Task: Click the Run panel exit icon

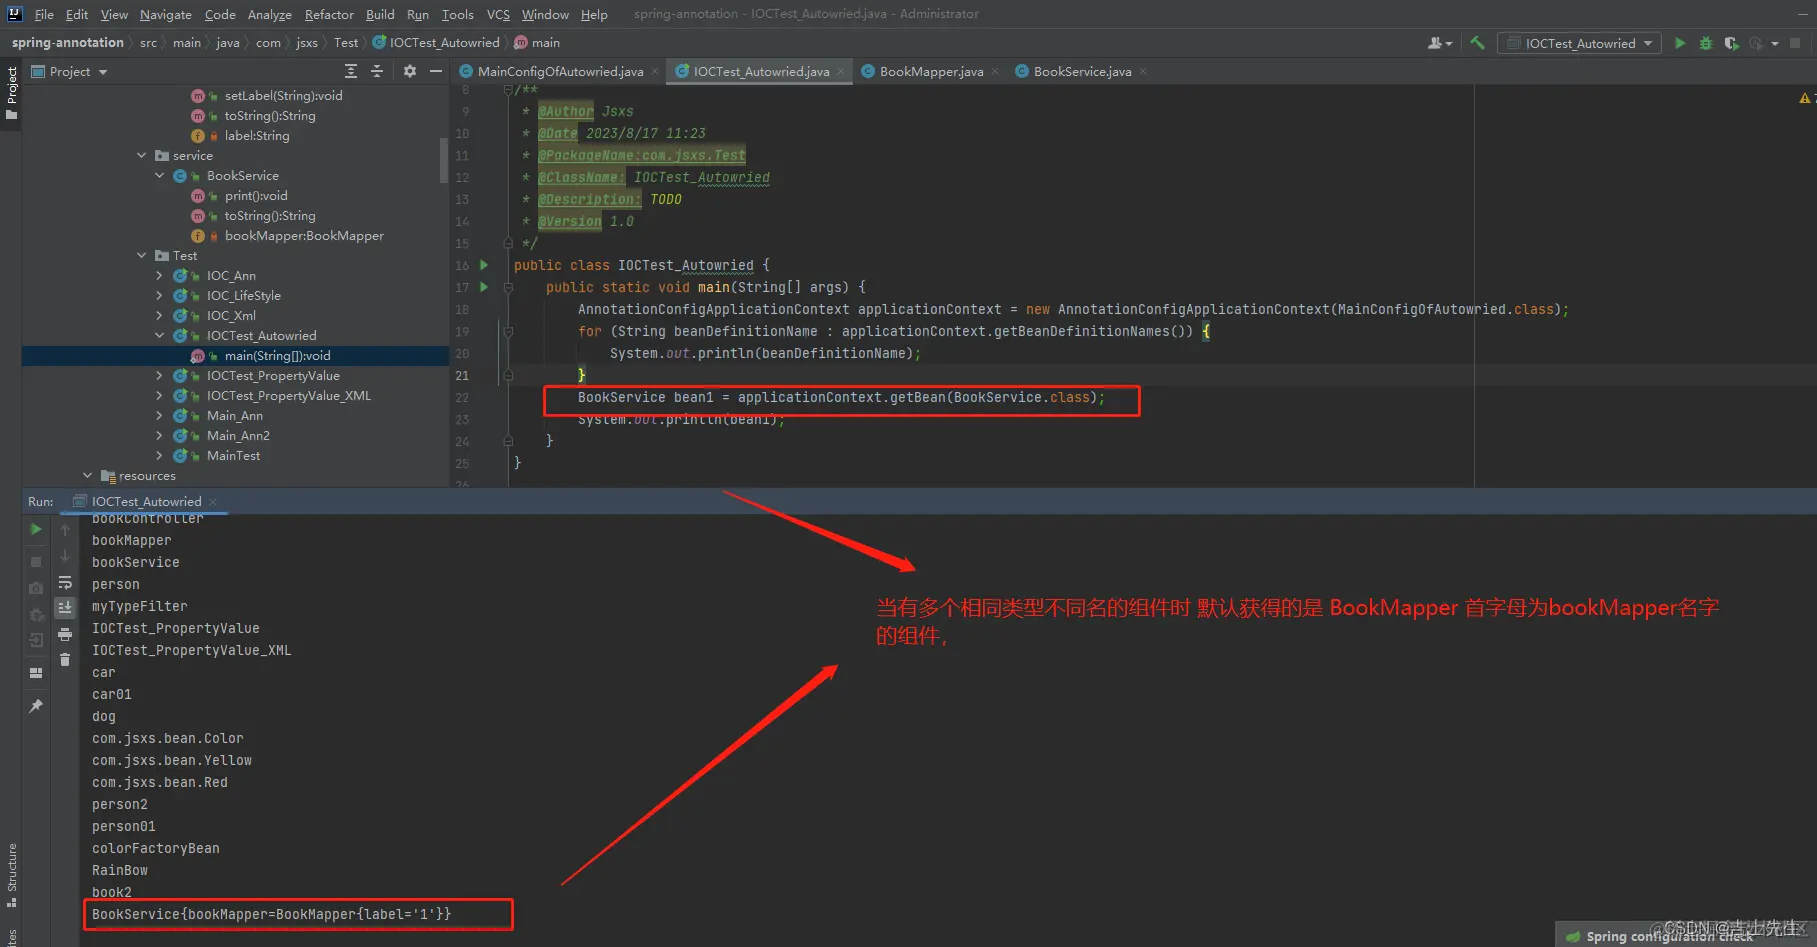Action: click(36, 640)
